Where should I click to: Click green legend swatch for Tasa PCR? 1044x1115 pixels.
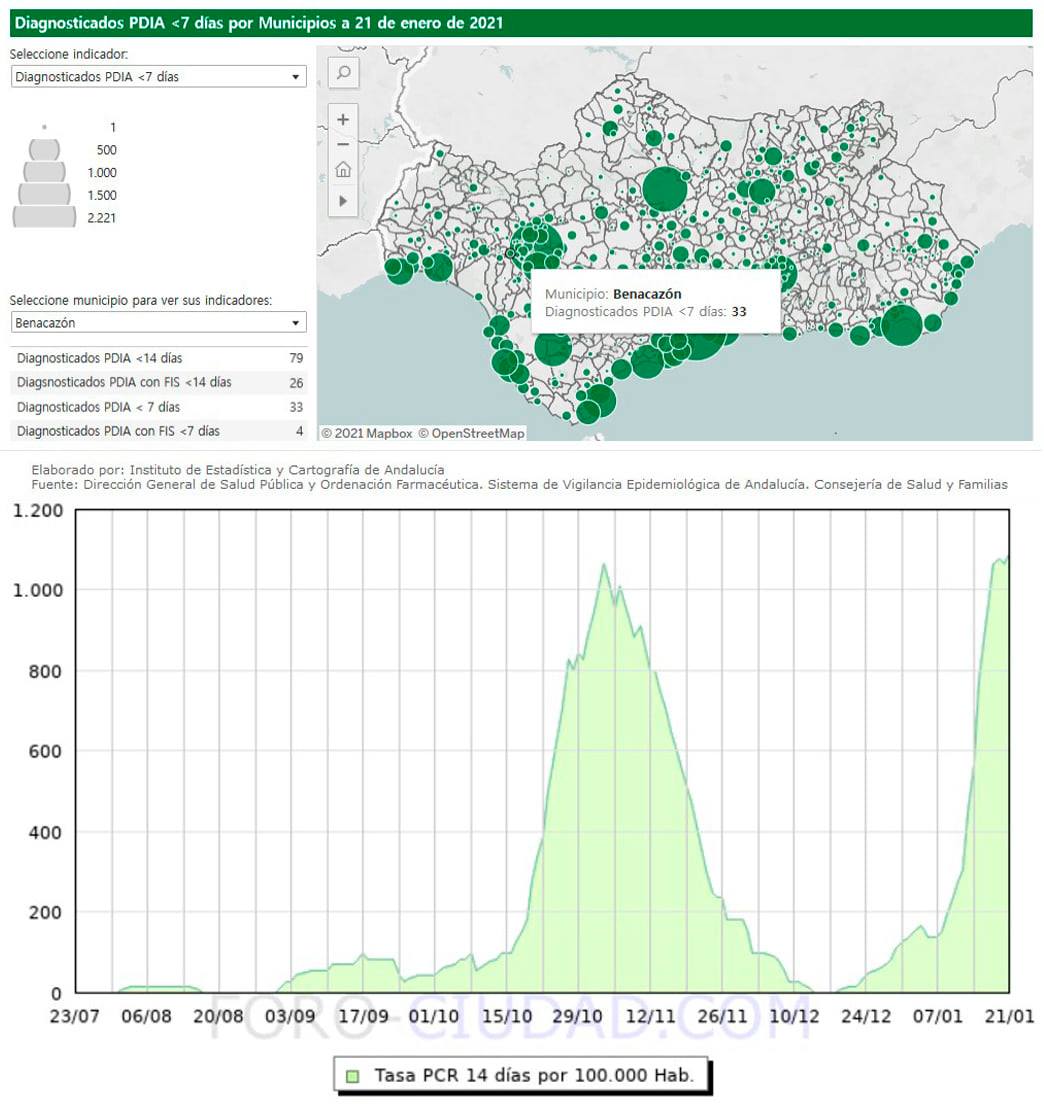(352, 1076)
